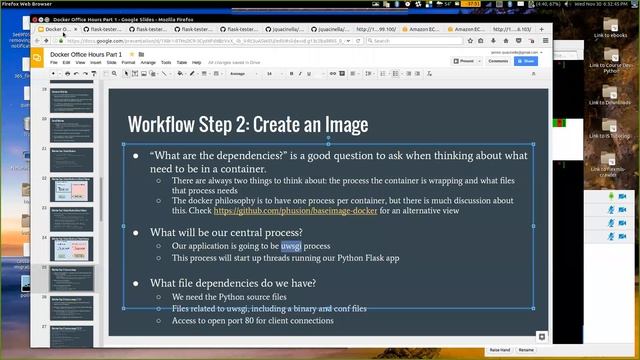
Task: Open a new Firefox tab
Action: [x=542, y=29]
